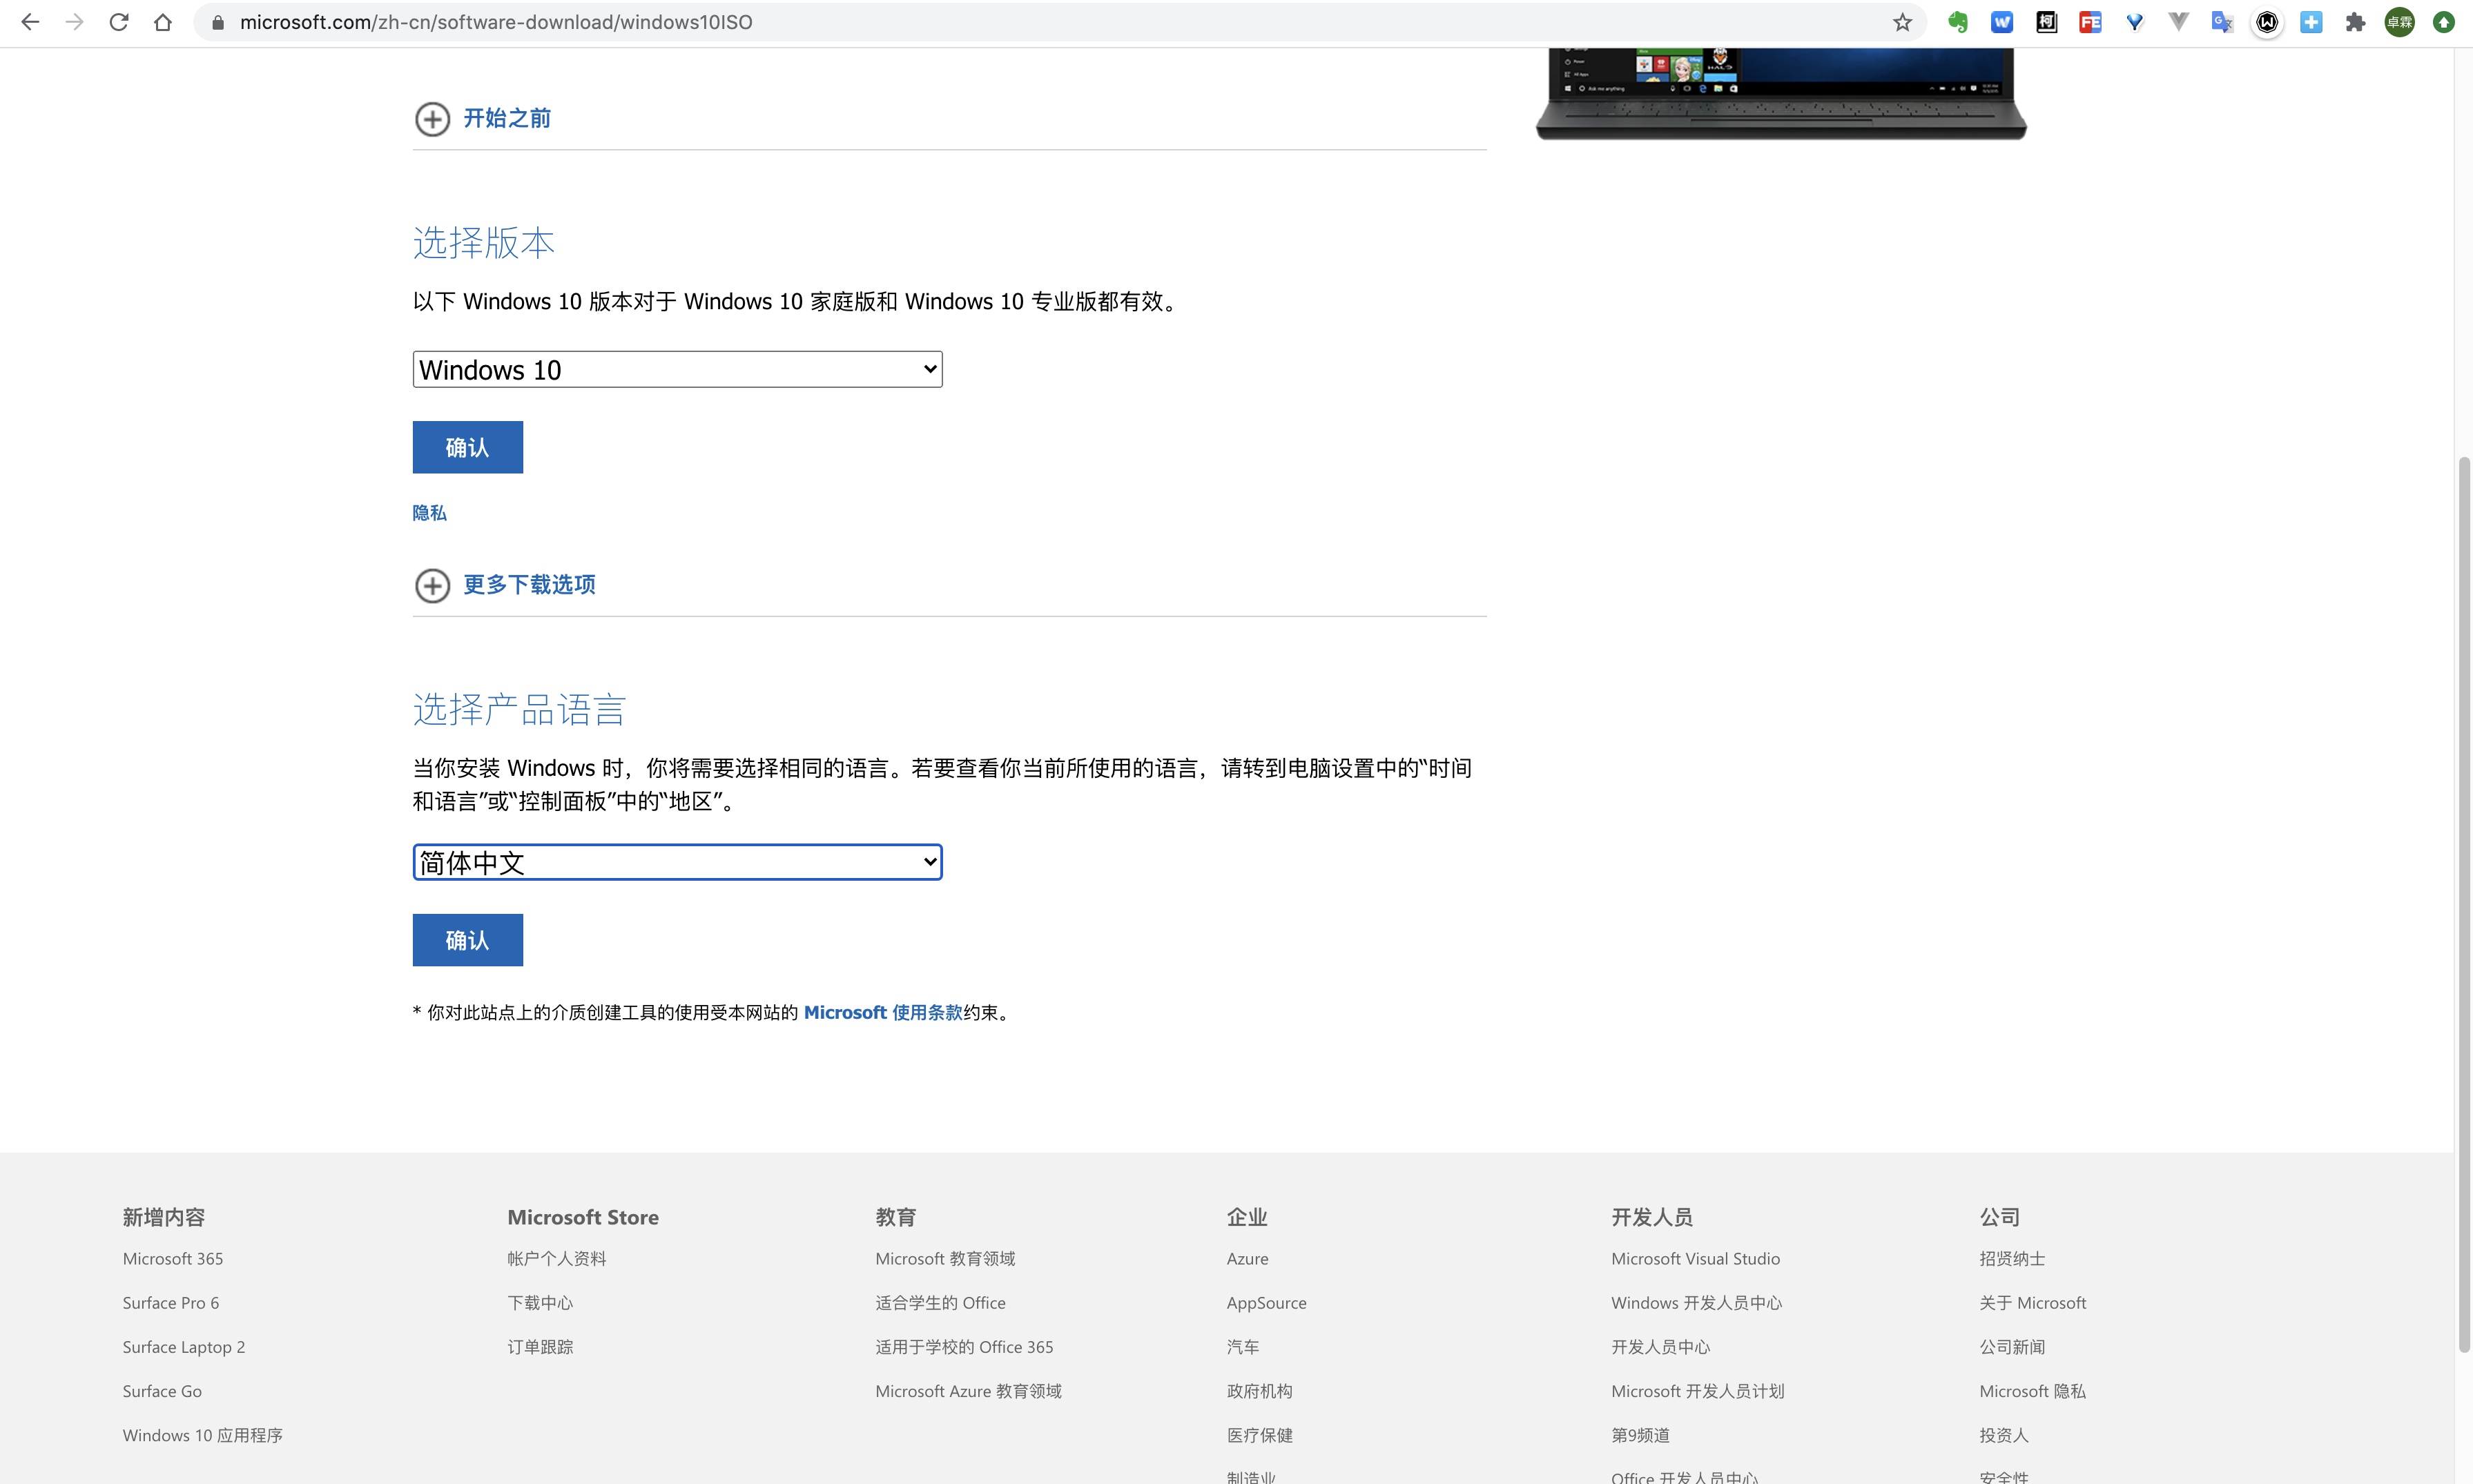Open the Microsoft 教育领域 link

click(x=945, y=1258)
